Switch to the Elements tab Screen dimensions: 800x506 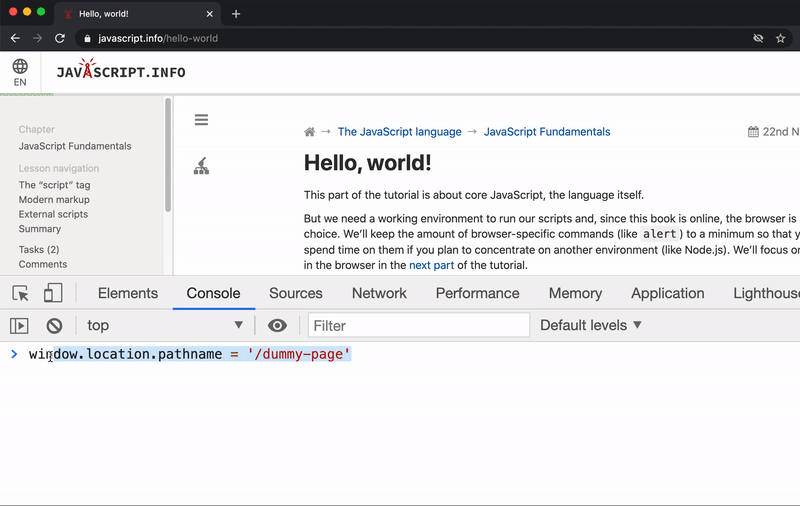[128, 293]
